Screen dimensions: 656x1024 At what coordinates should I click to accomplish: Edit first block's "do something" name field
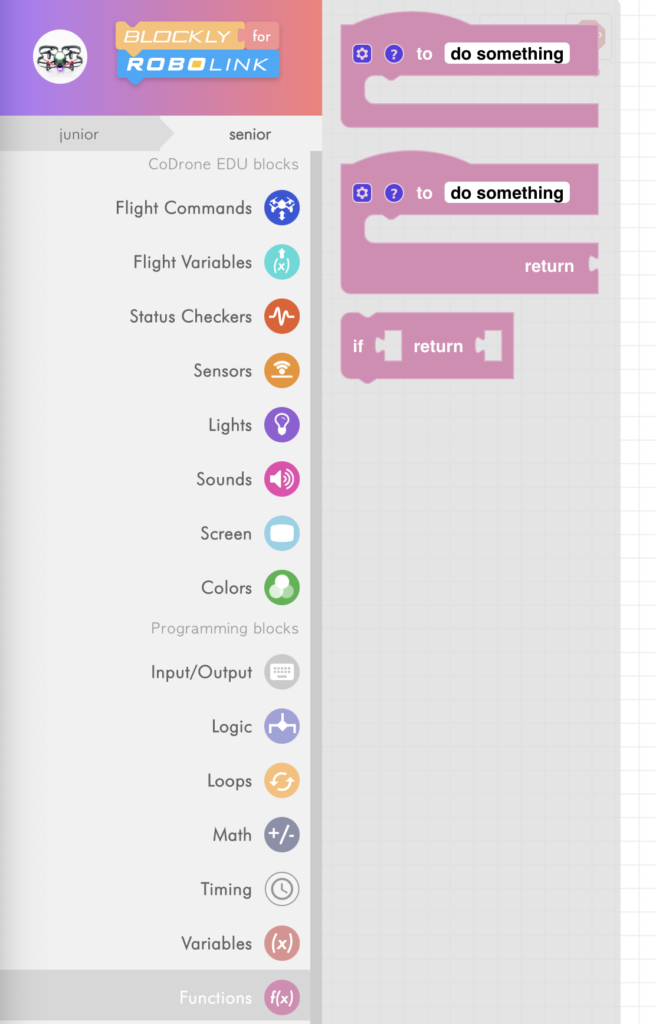click(506, 54)
